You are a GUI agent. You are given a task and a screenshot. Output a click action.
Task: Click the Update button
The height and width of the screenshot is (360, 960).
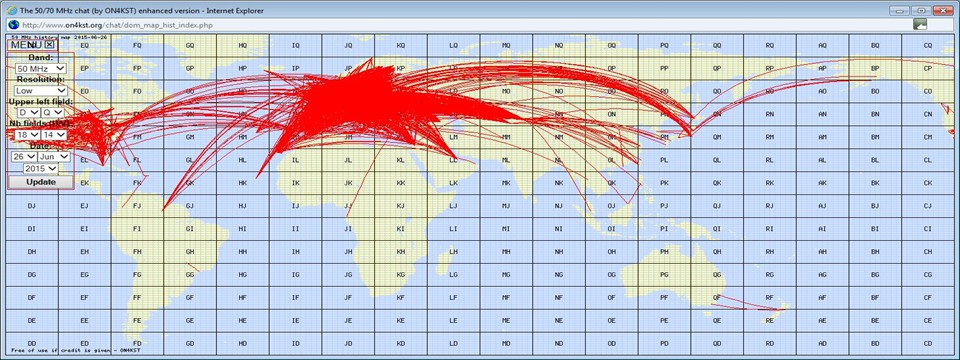pos(41,182)
